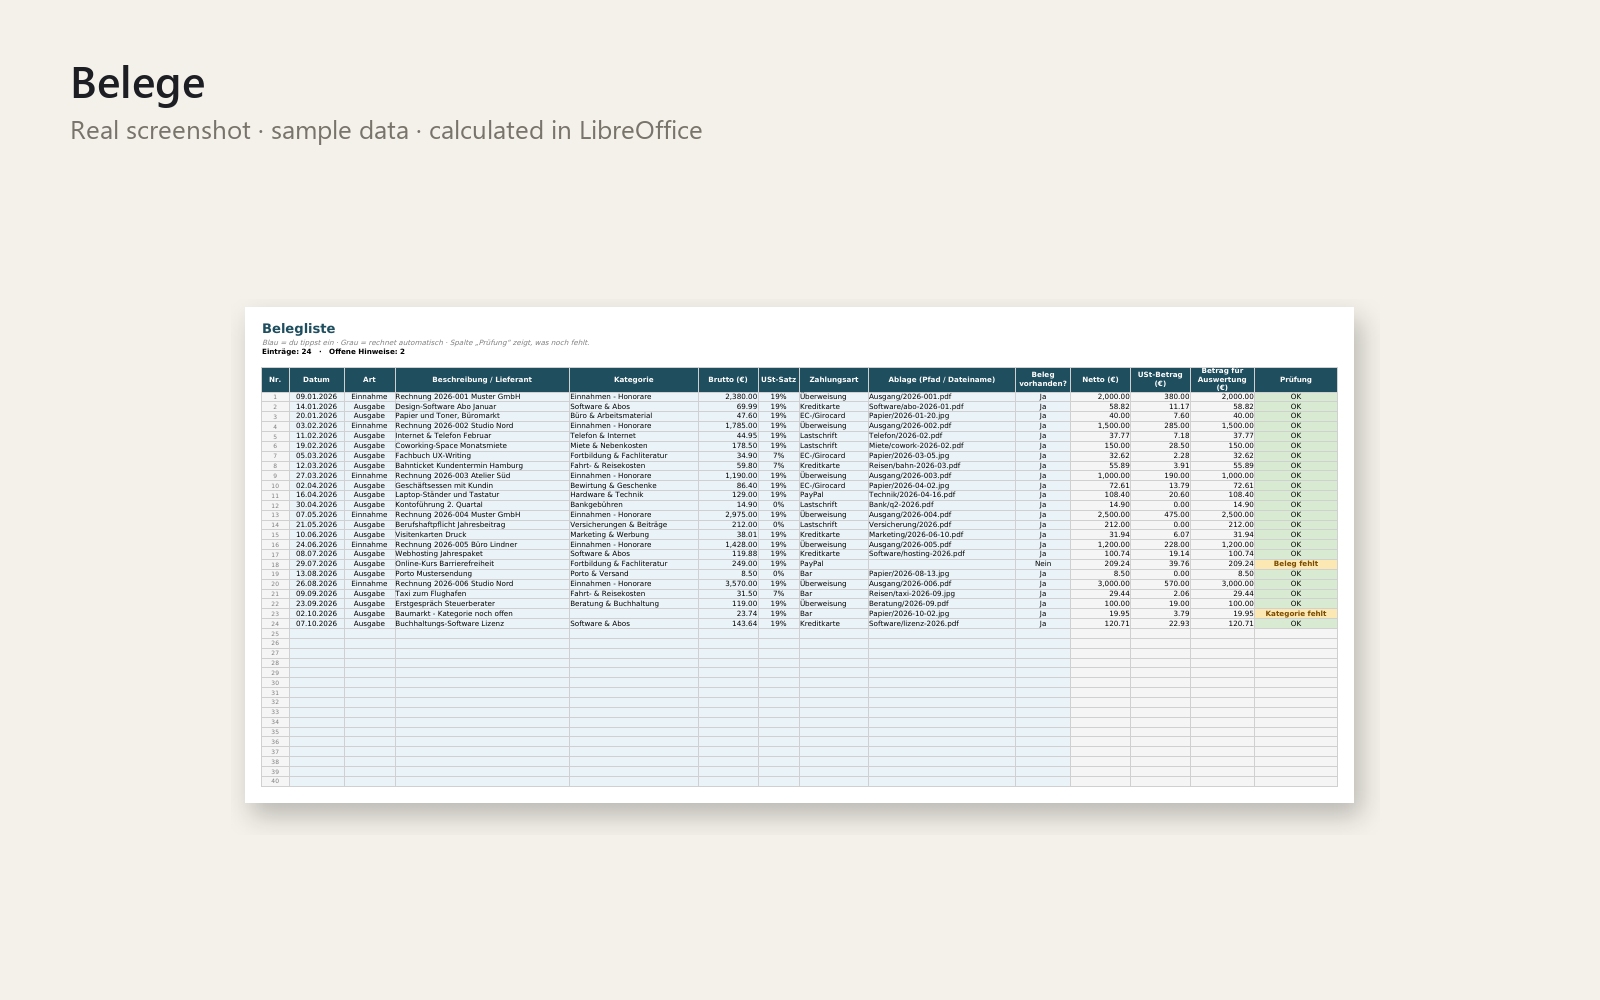The width and height of the screenshot is (1600, 1000).
Task: Select cell "Geschäftsessen mit Kundin"
Action: [482, 486]
